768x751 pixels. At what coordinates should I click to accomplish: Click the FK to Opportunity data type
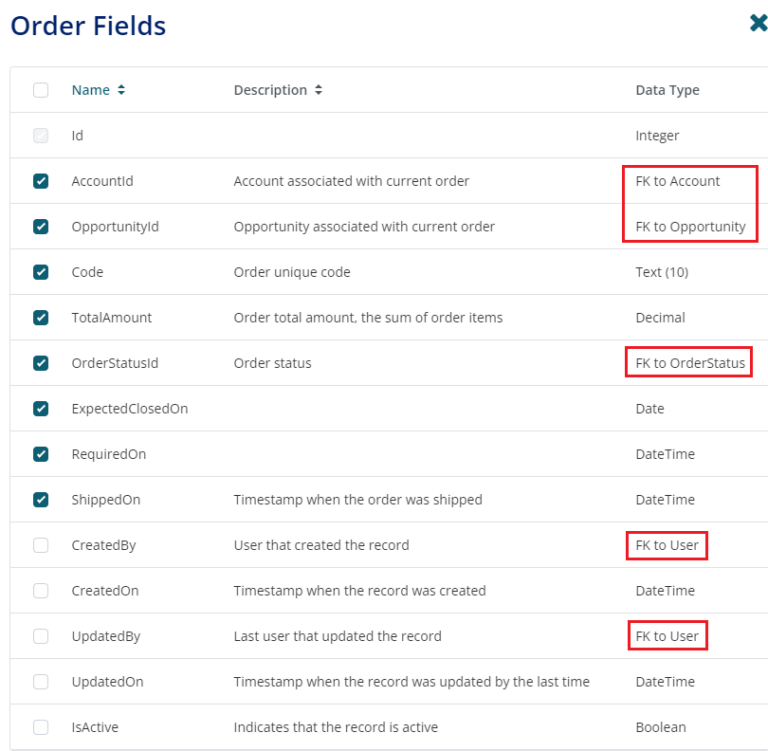click(690, 227)
